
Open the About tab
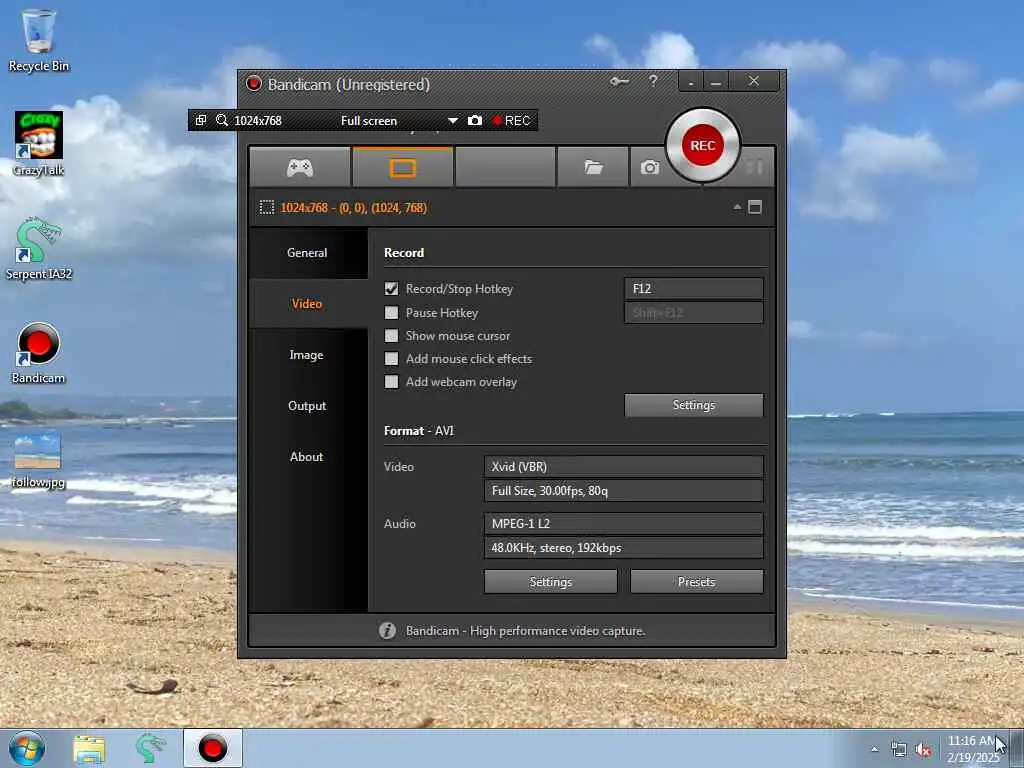click(307, 456)
